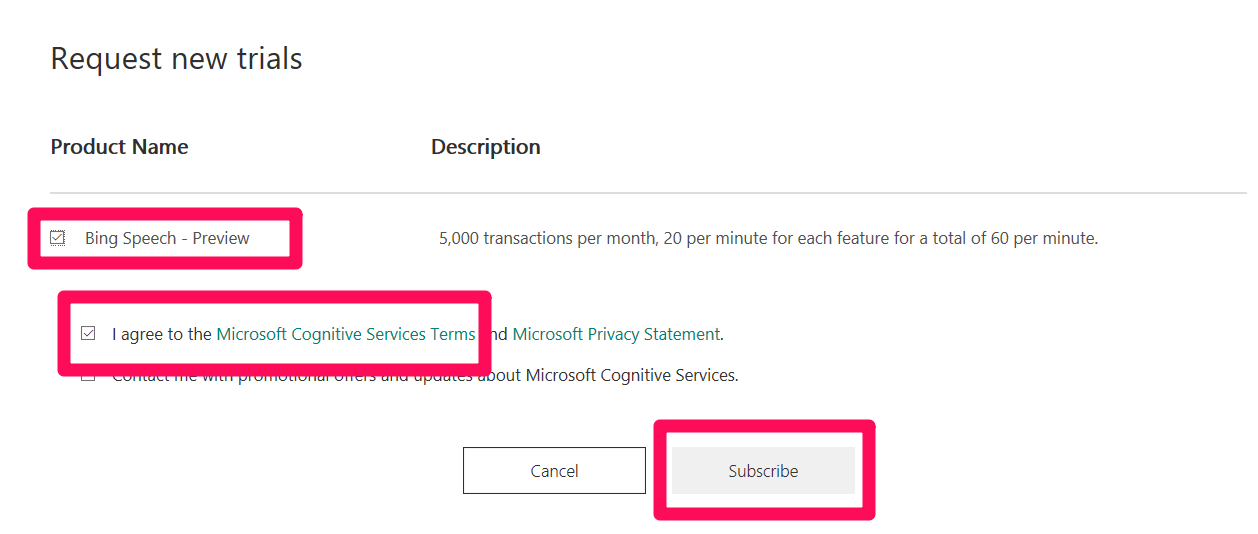1258x534 pixels.
Task: Click the Cancel button
Action: [554, 471]
